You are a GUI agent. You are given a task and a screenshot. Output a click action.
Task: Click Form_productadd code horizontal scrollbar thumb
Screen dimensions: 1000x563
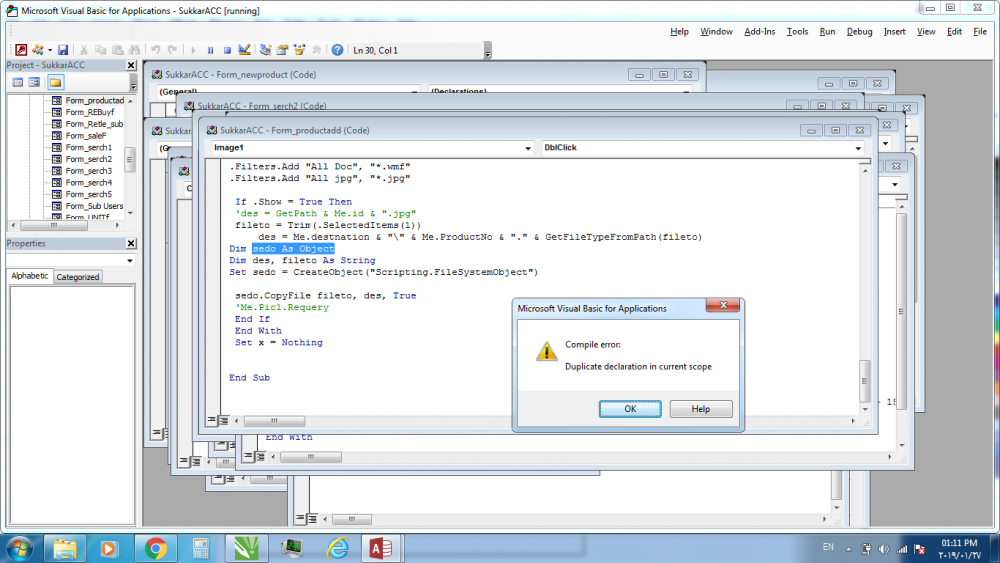pos(274,421)
